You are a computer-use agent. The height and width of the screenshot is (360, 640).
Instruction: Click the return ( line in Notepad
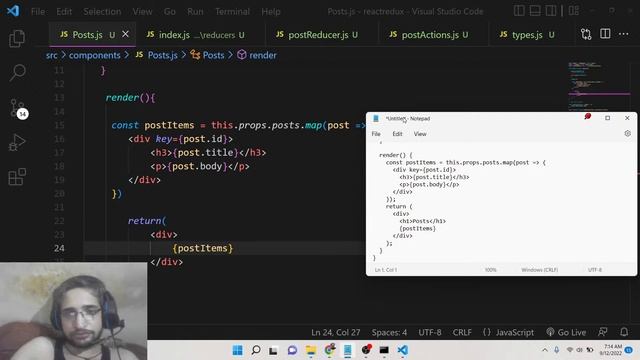coord(399,207)
